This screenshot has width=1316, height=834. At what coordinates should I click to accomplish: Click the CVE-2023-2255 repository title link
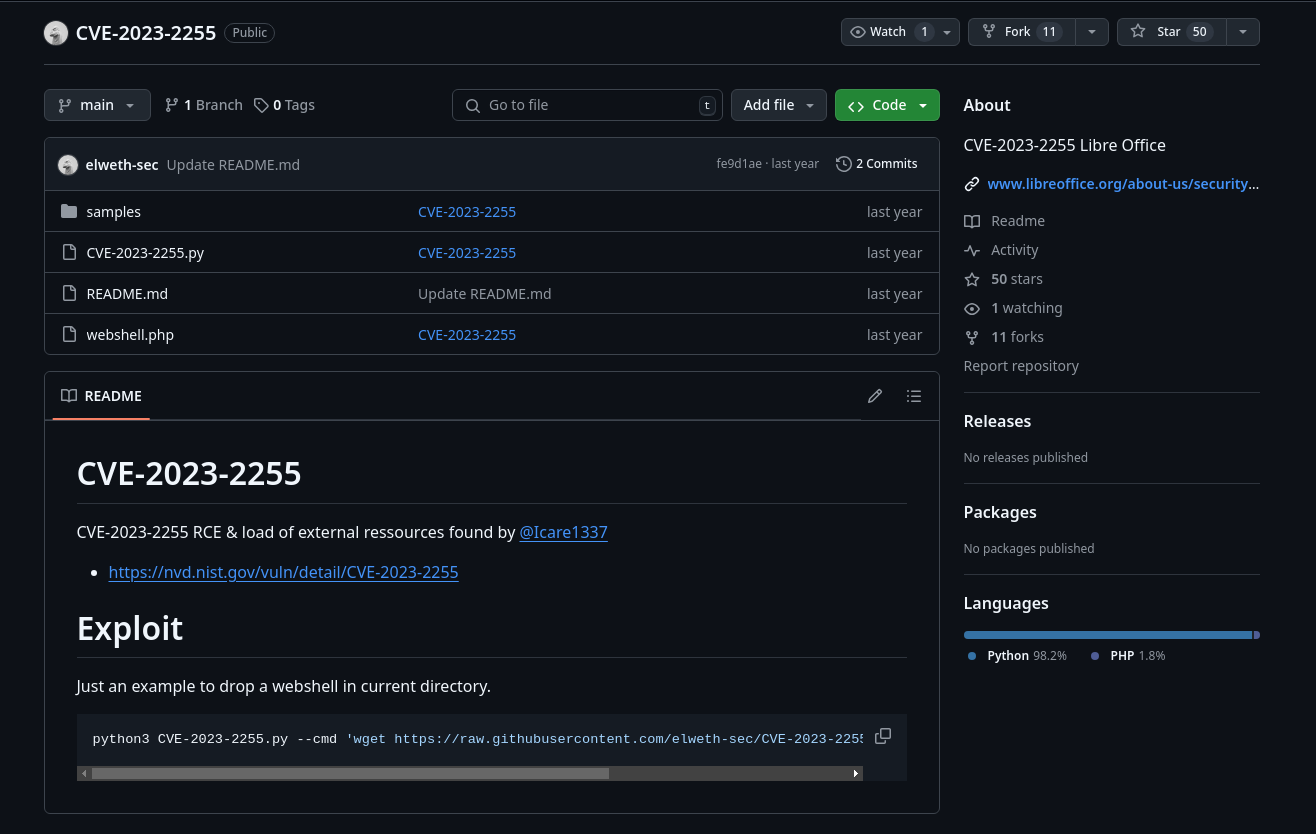tap(146, 33)
